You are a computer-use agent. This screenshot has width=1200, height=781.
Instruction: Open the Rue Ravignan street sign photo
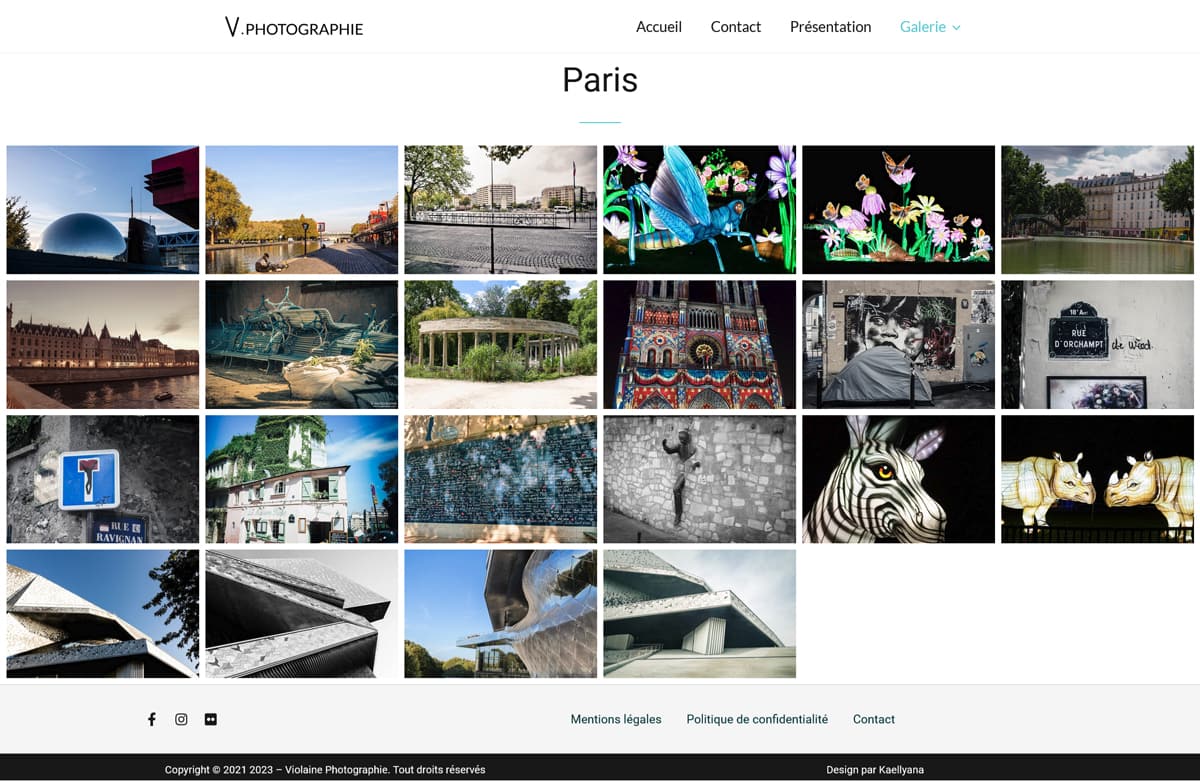[103, 479]
